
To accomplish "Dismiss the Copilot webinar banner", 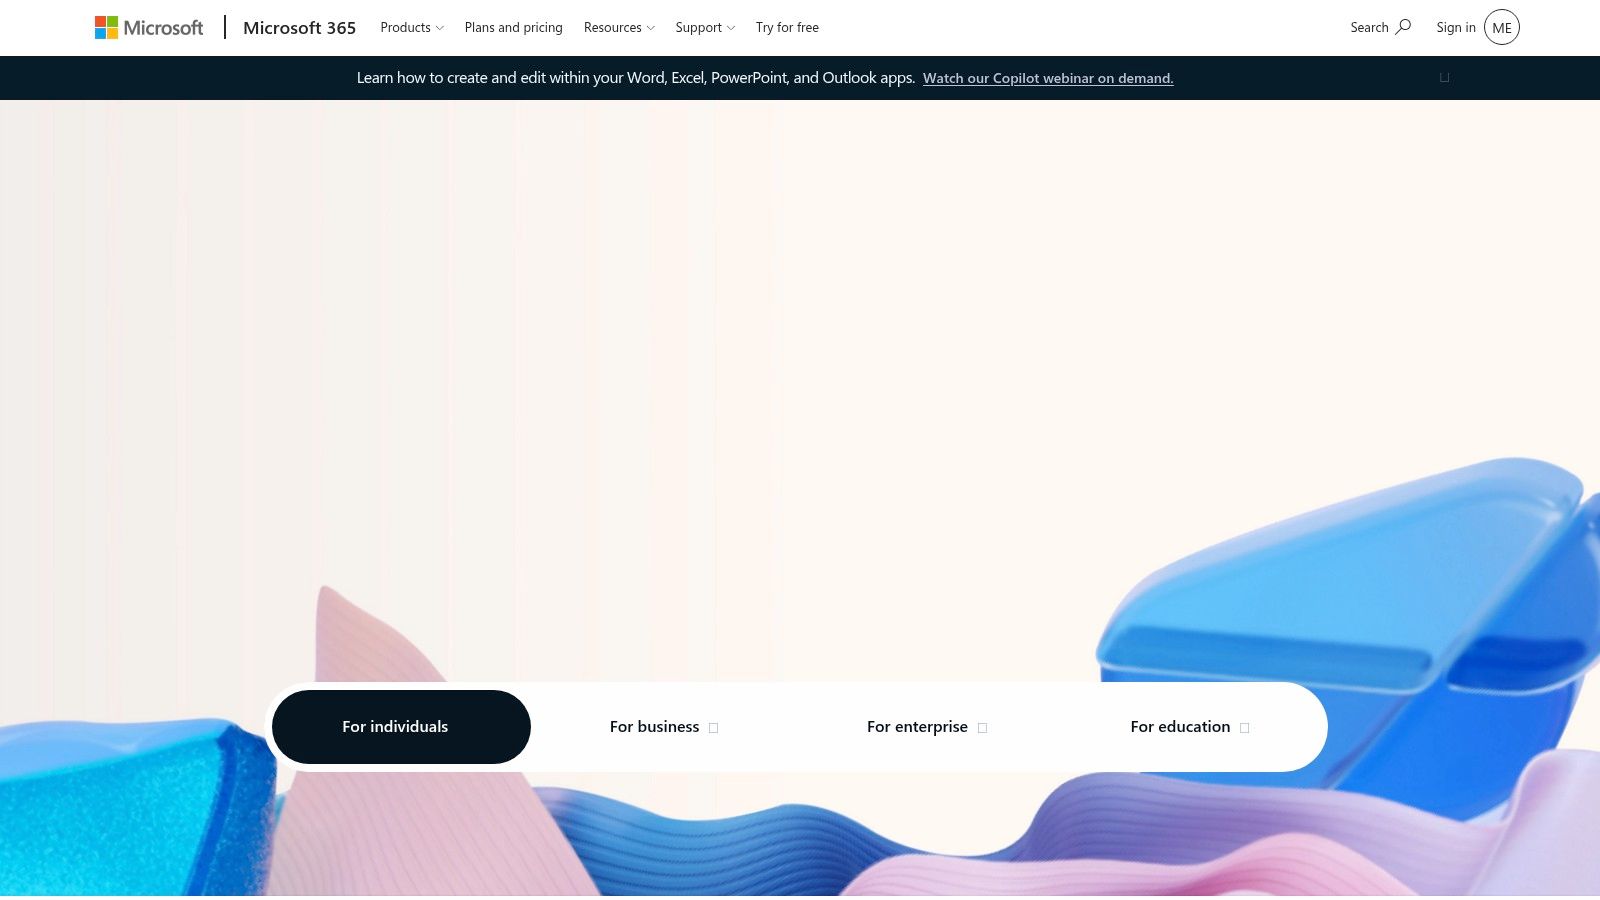I will point(1444,78).
